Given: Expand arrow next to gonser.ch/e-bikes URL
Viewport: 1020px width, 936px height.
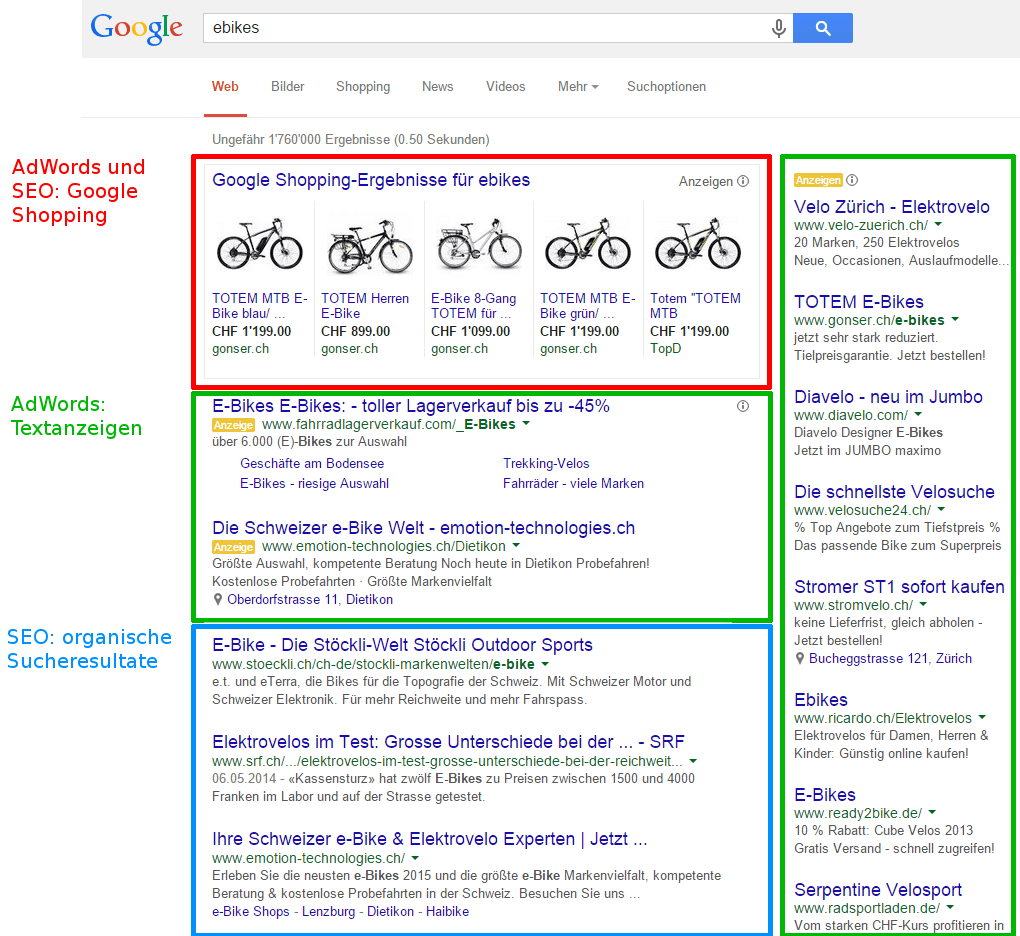Looking at the screenshot, I should pyautogui.click(x=955, y=319).
